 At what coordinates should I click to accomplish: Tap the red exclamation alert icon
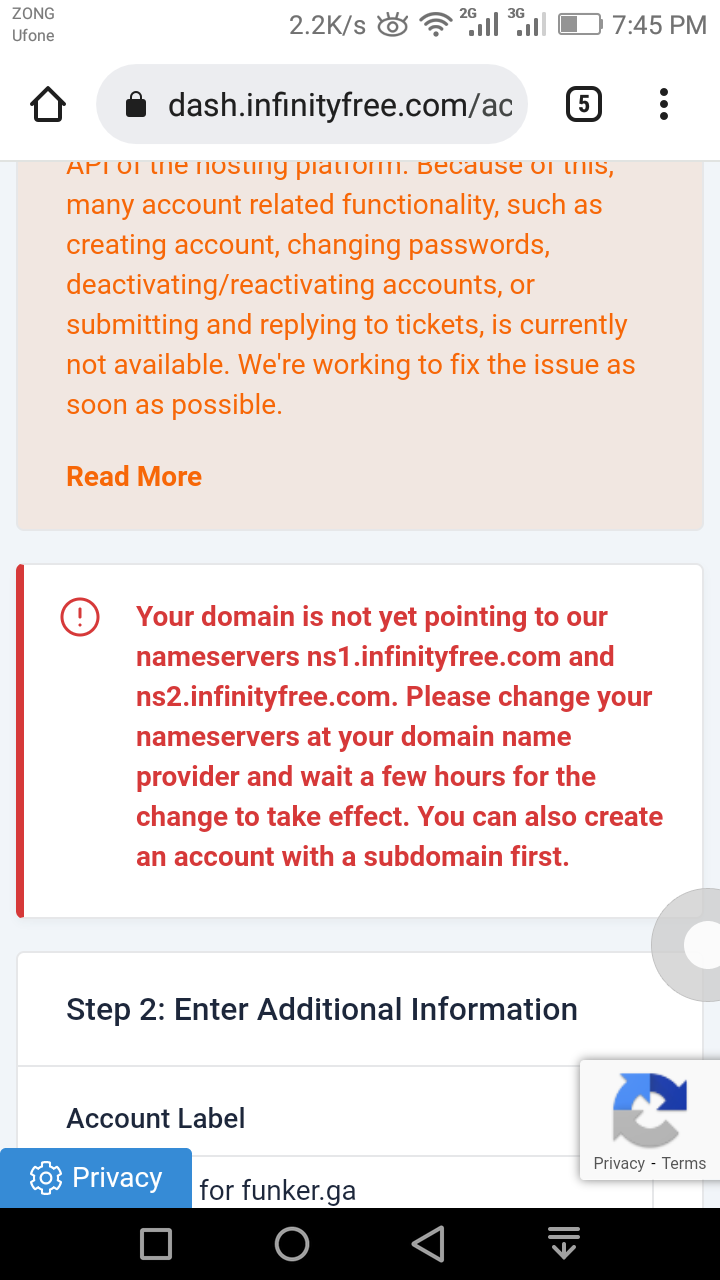tap(80, 617)
